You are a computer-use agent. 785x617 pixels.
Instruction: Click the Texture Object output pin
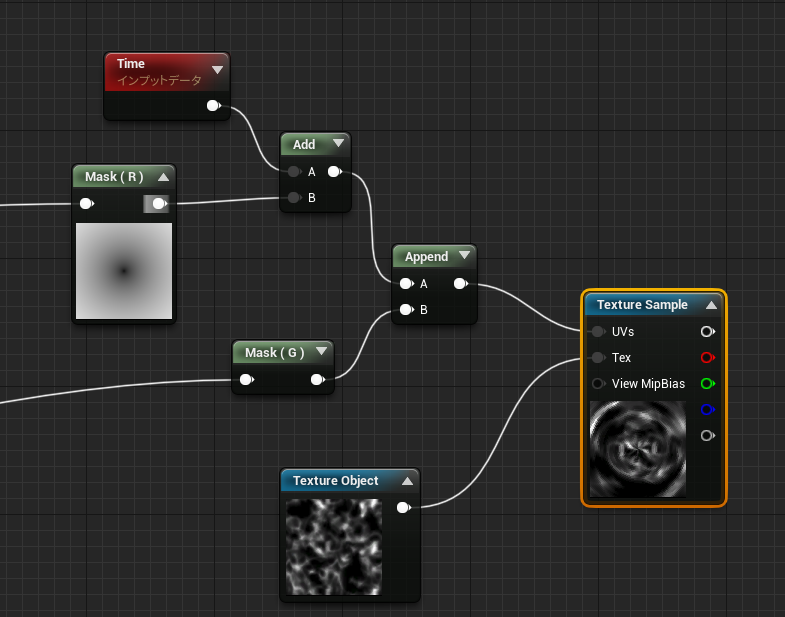(x=404, y=508)
